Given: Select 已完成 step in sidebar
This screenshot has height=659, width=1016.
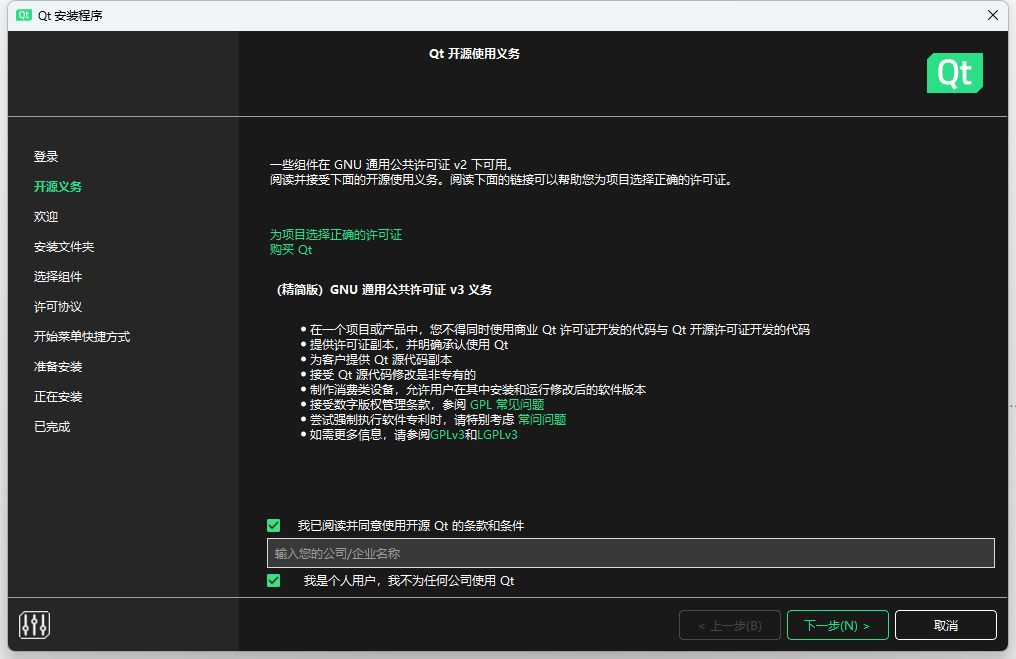Looking at the screenshot, I should click(52, 426).
